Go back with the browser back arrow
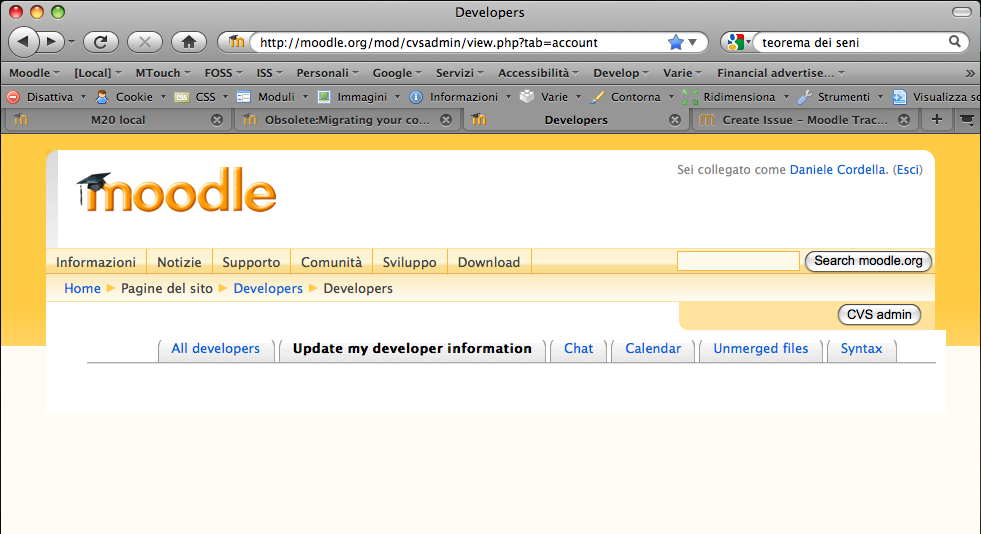Screen dimensions: 981x534 click(x=24, y=43)
